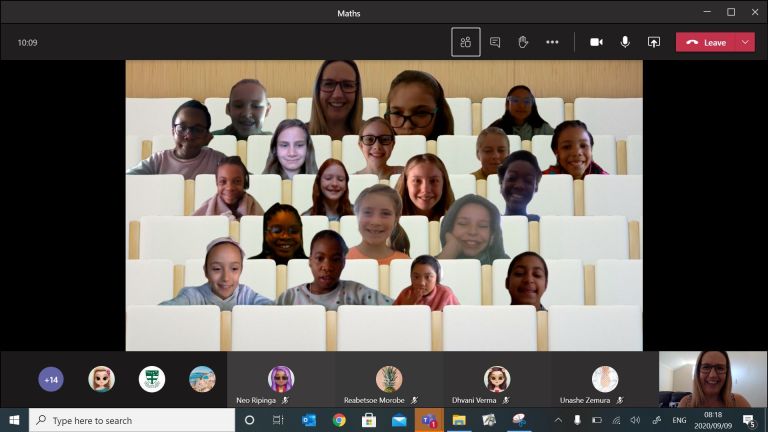Click the name Dhvani Verma
768x432 pixels.
(474, 400)
